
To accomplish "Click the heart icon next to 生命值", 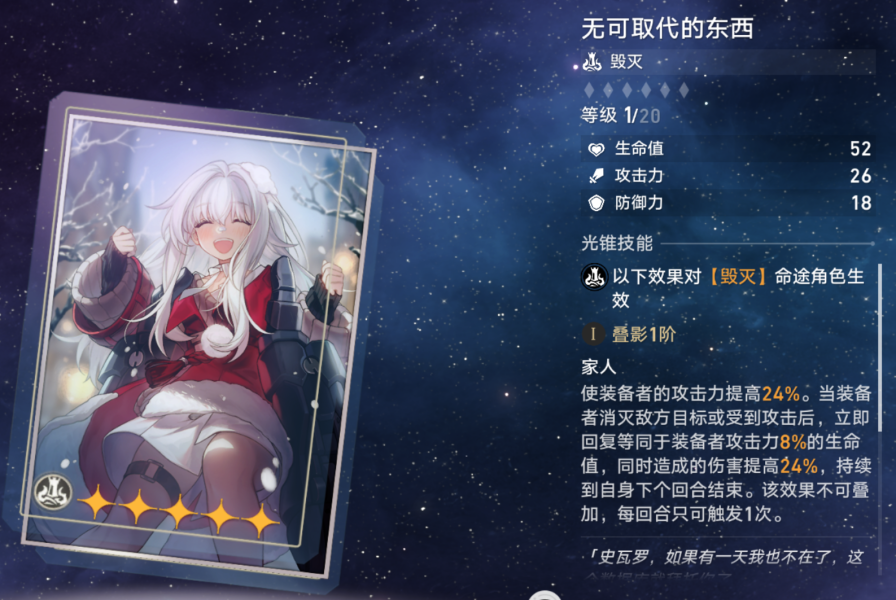I will coord(596,150).
